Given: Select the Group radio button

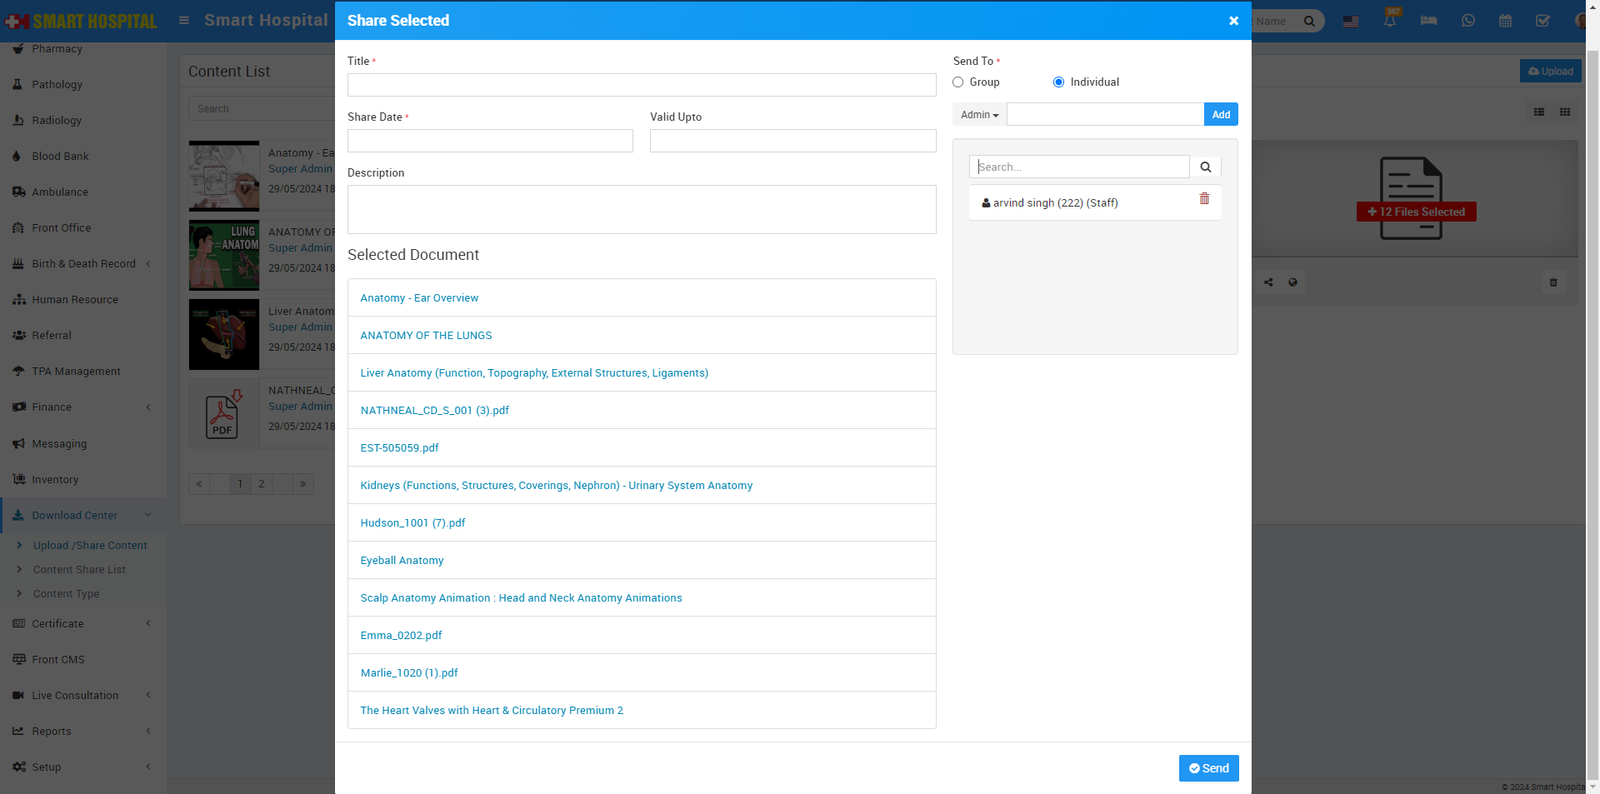Looking at the screenshot, I should 958,82.
